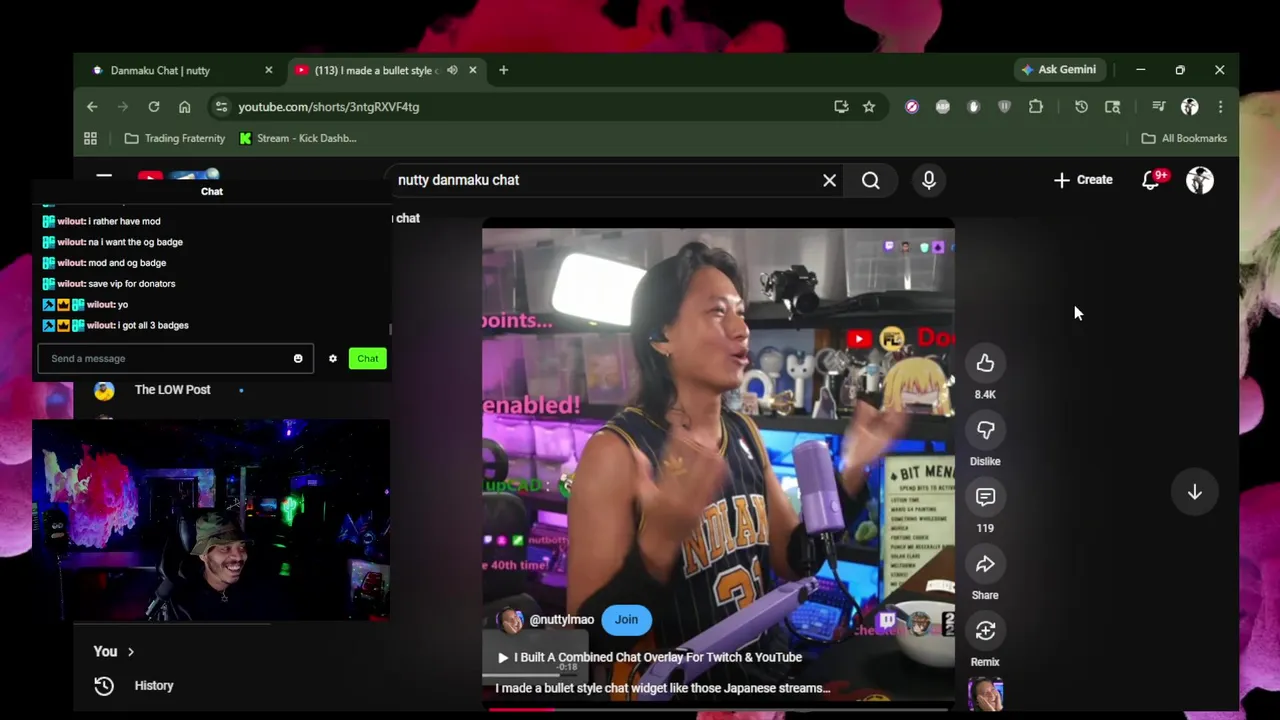Search with voice microphone icon
This screenshot has height=720, width=1280.
[x=929, y=180]
